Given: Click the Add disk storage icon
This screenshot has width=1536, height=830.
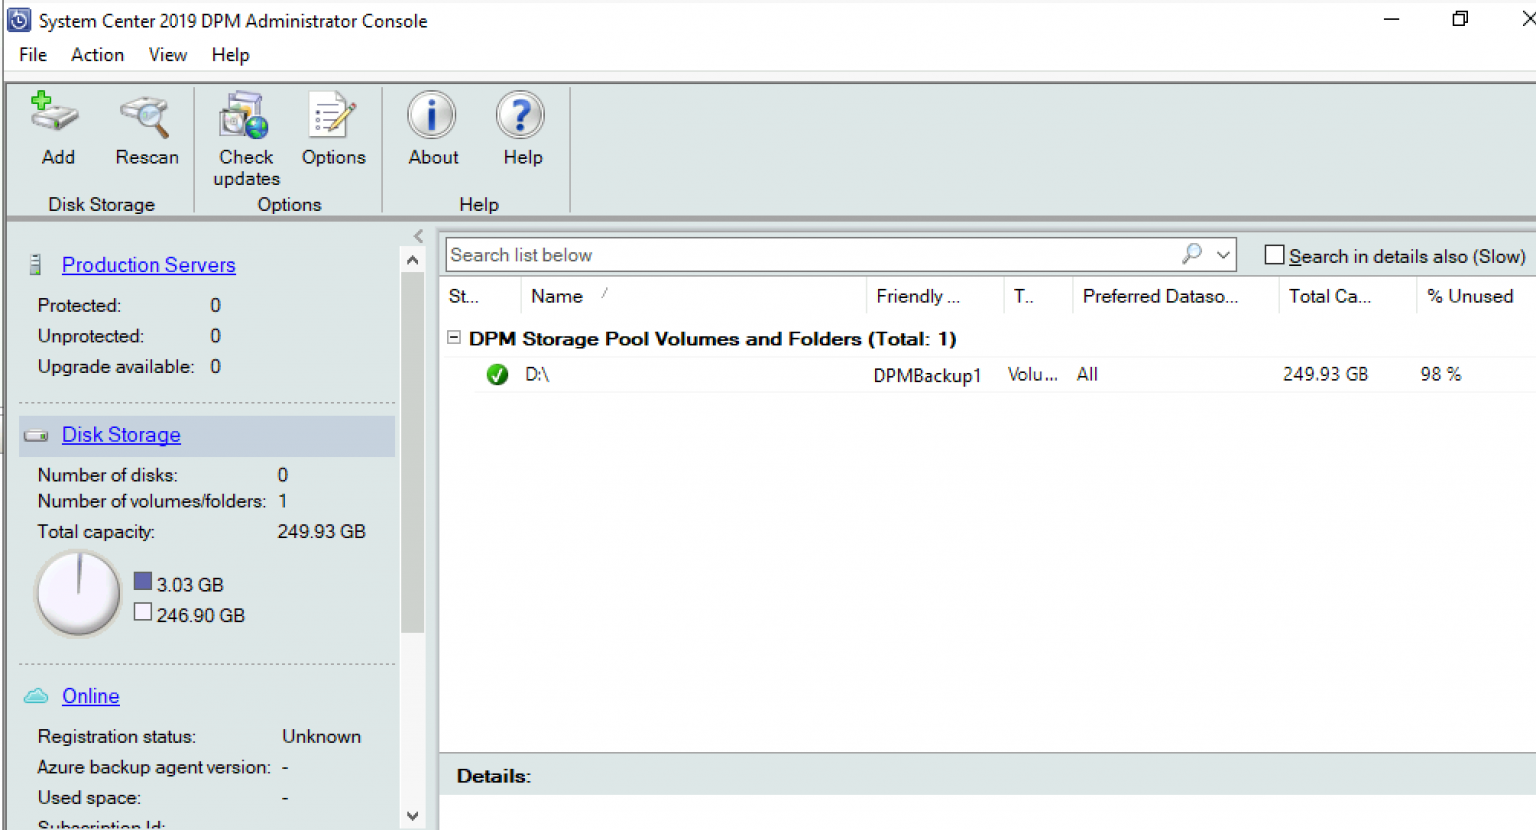Looking at the screenshot, I should [x=56, y=118].
